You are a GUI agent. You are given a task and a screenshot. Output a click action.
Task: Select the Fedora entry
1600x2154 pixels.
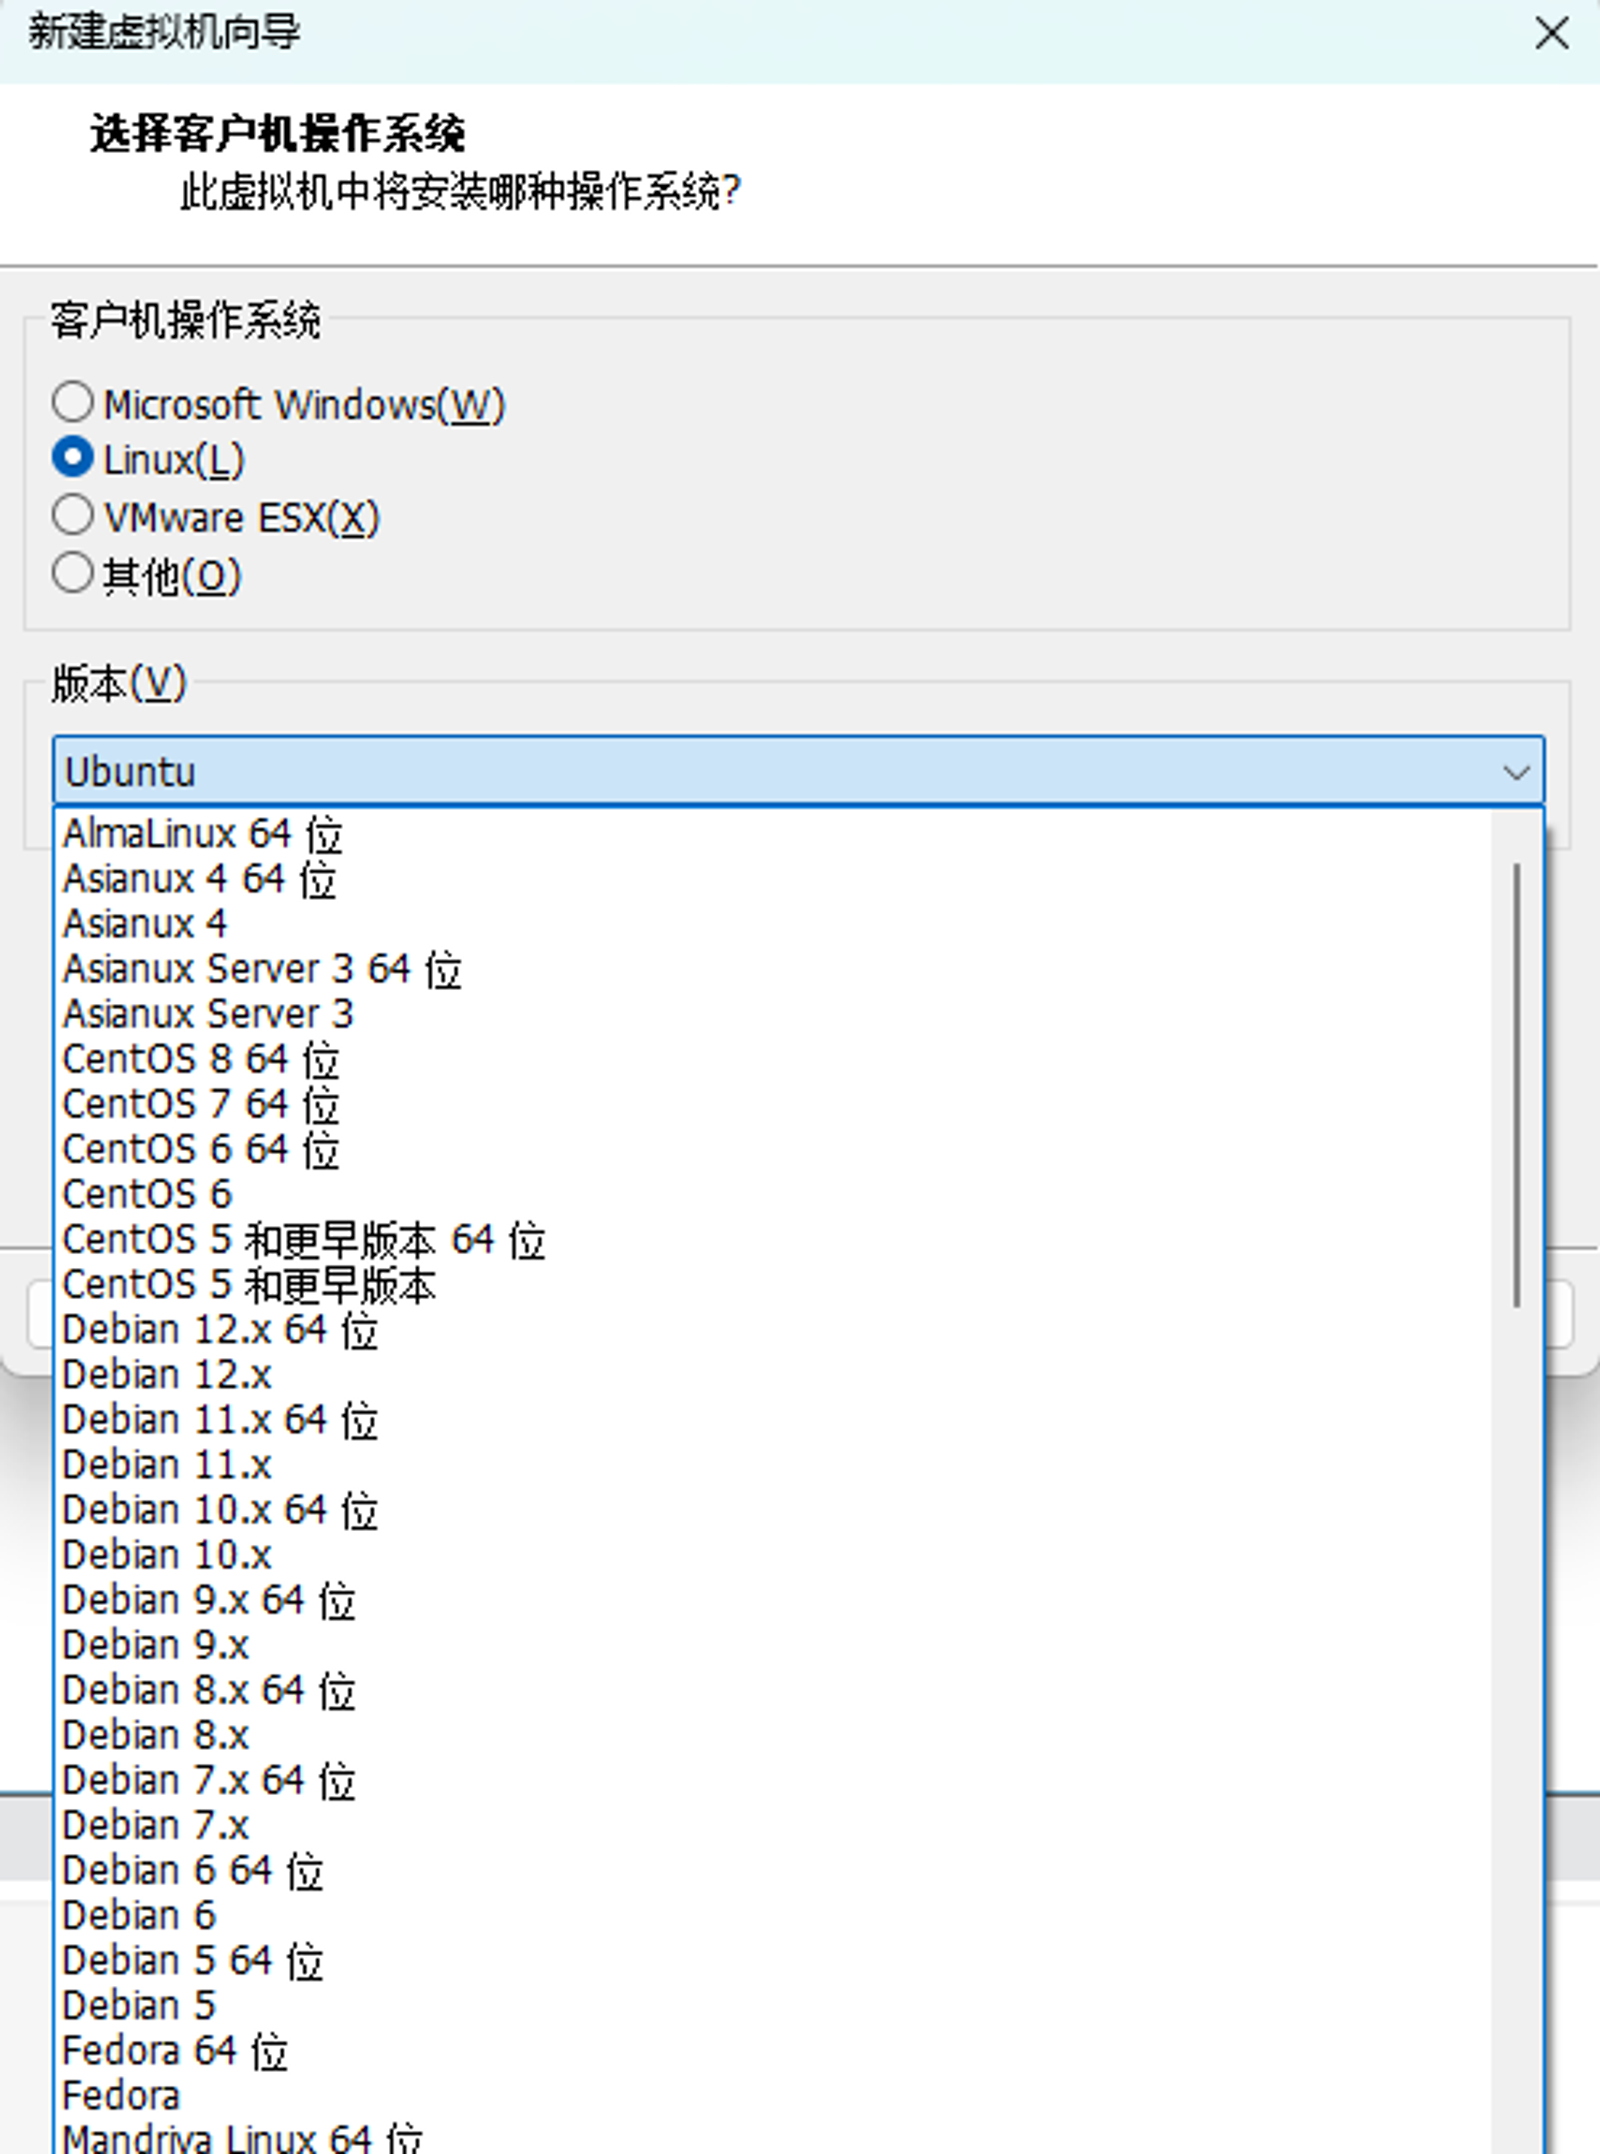tap(772, 2096)
